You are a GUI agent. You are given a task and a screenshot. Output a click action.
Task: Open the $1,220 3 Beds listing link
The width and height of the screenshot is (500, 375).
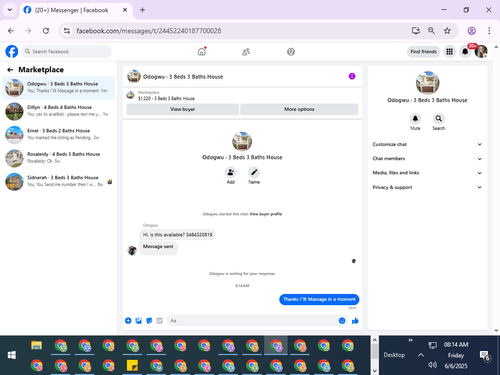coord(166,98)
